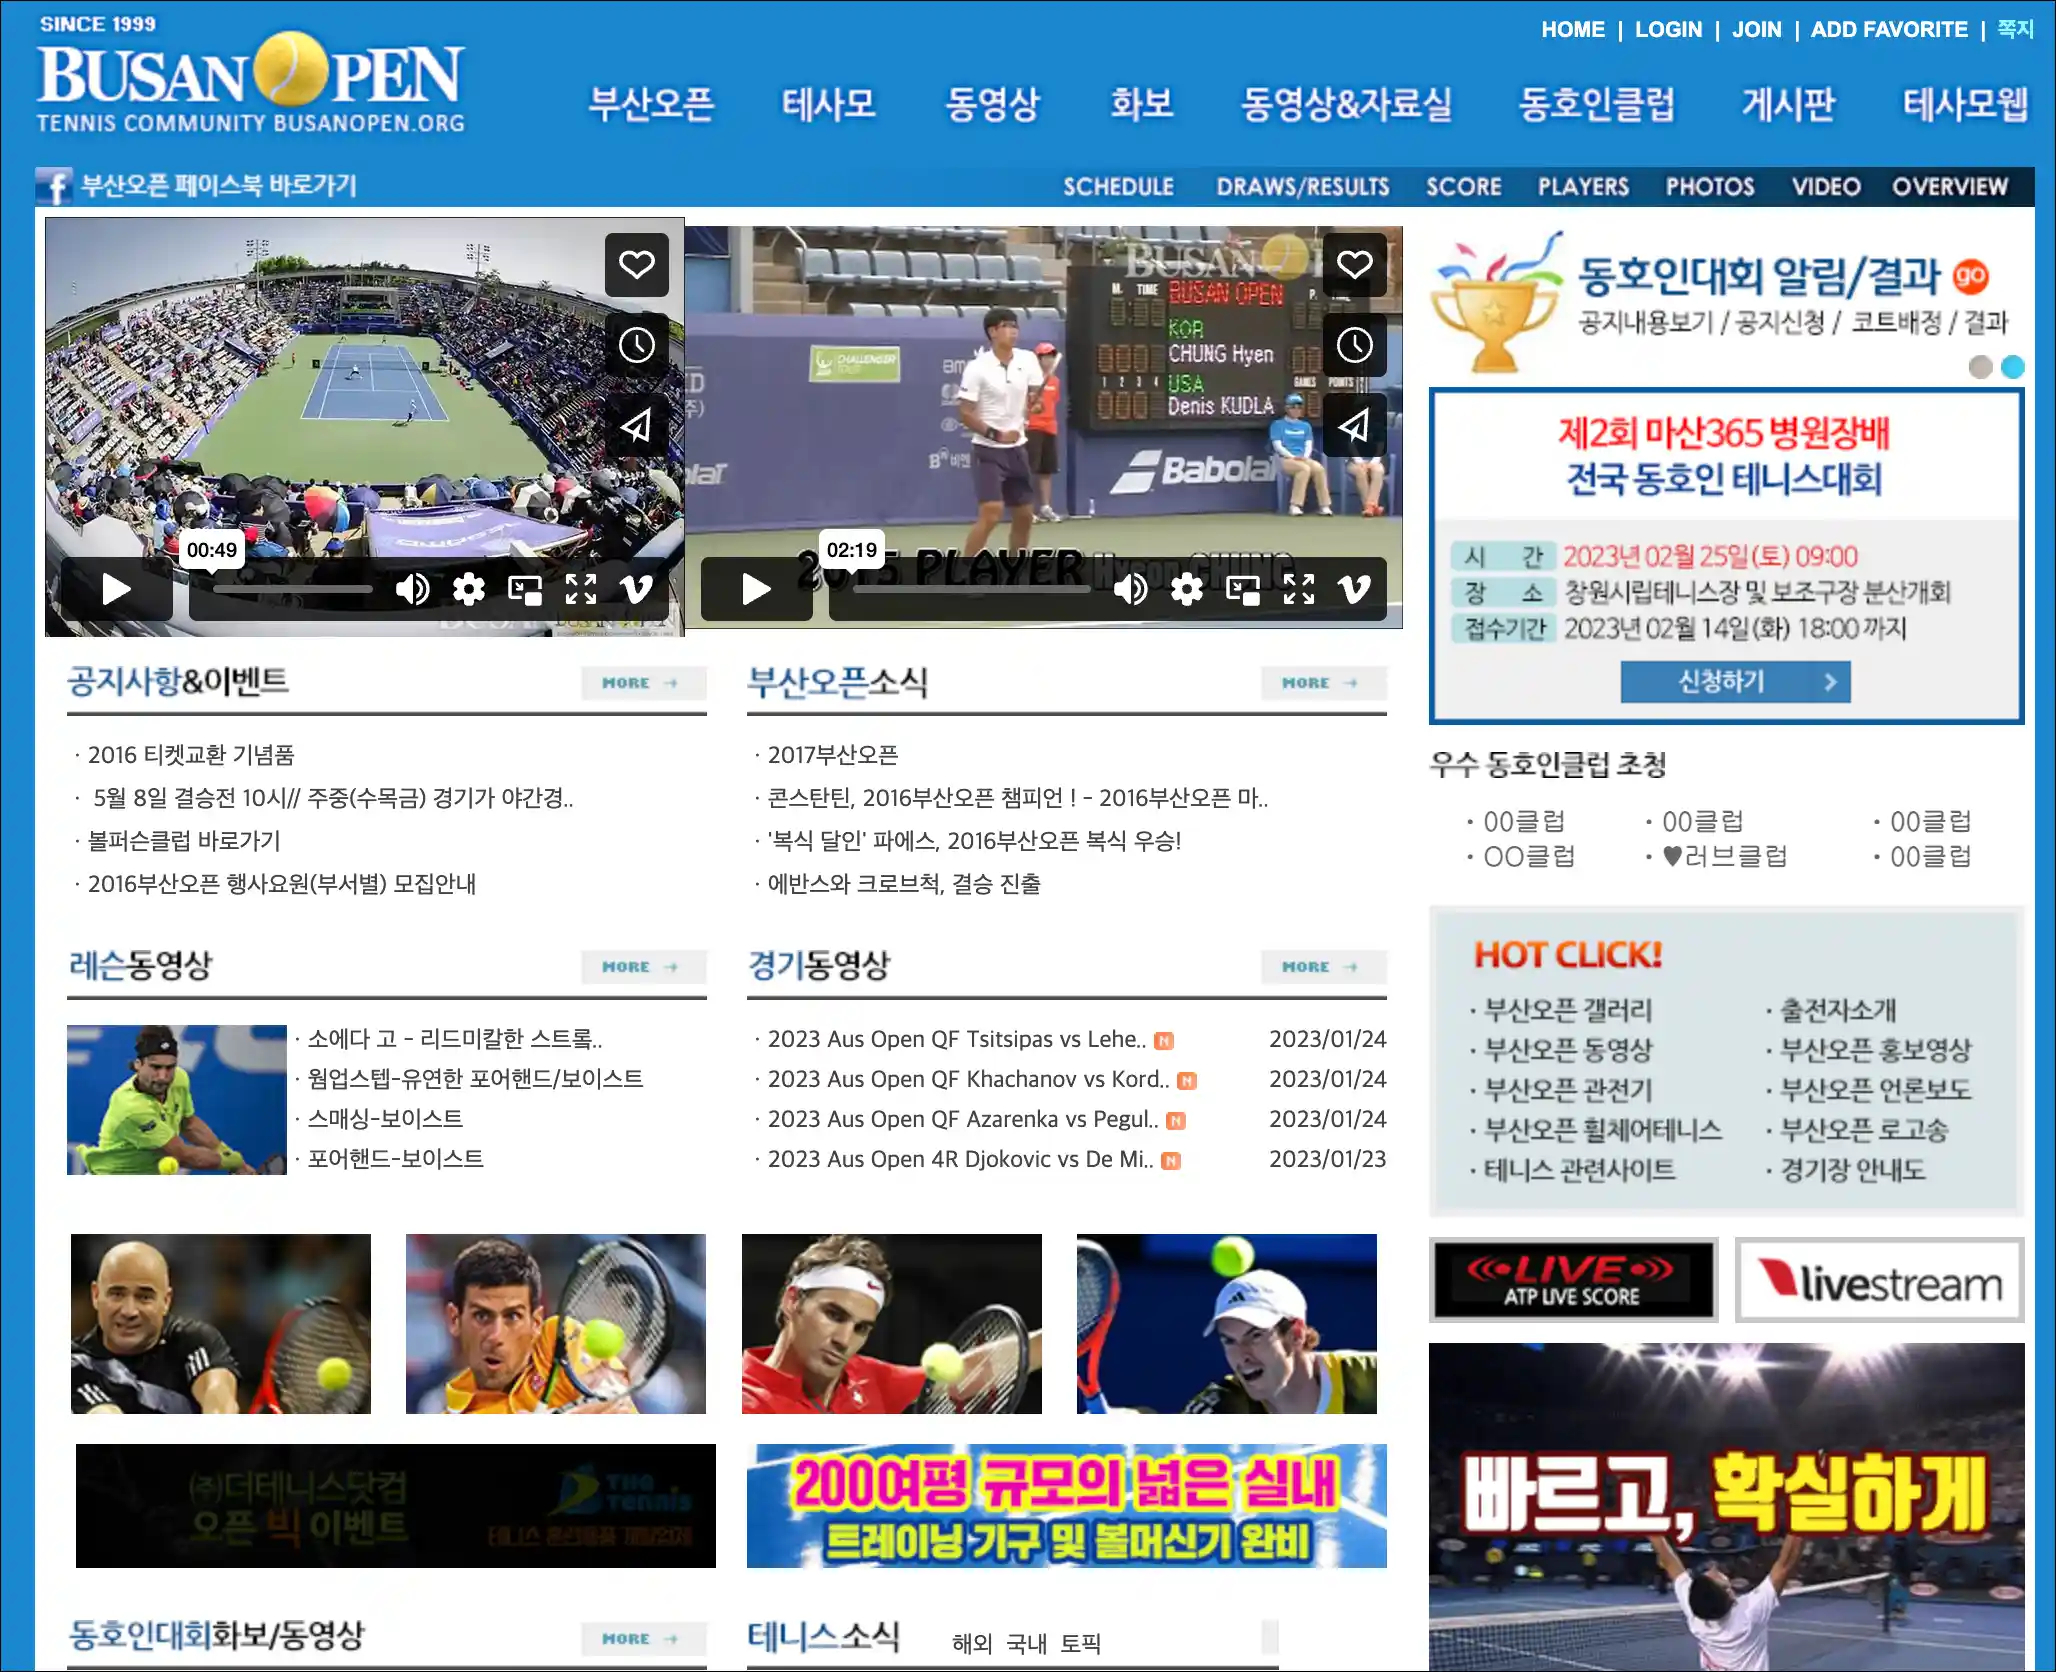Click MORE for 레슨동영상
Image resolution: width=2056 pixels, height=1672 pixels.
click(644, 967)
